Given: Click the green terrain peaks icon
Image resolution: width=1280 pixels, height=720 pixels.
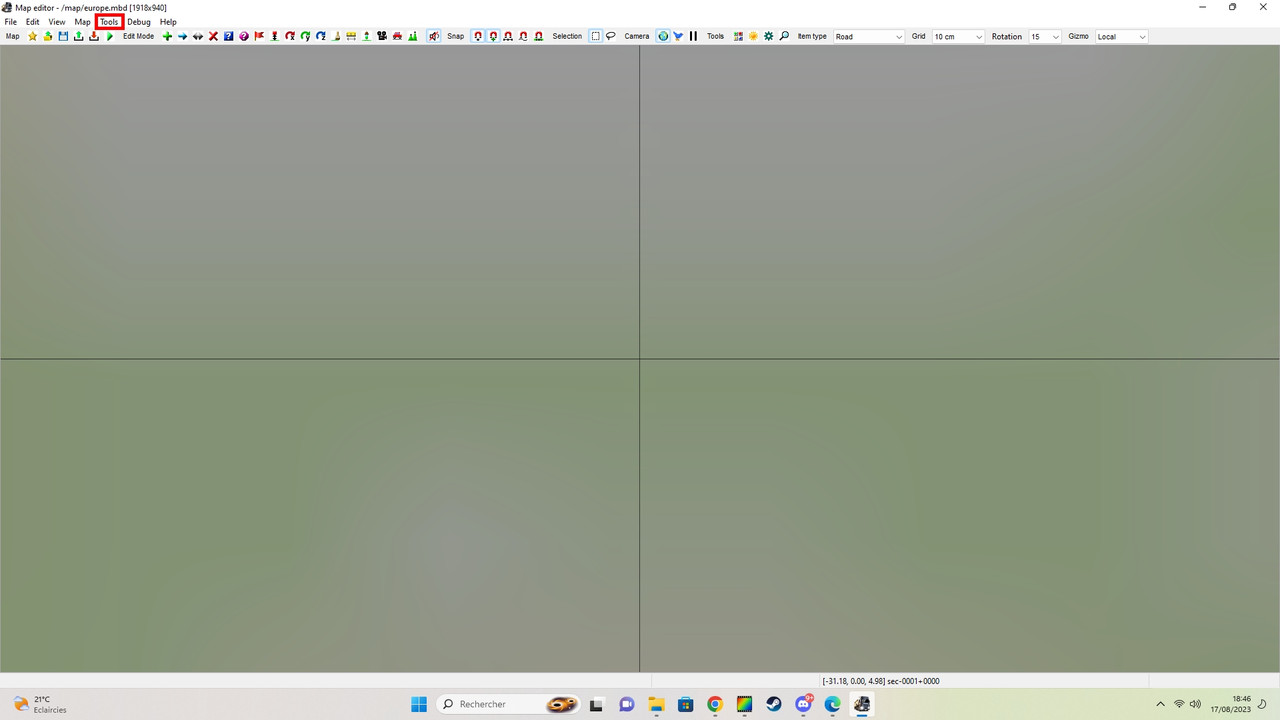Looking at the screenshot, I should [x=413, y=36].
